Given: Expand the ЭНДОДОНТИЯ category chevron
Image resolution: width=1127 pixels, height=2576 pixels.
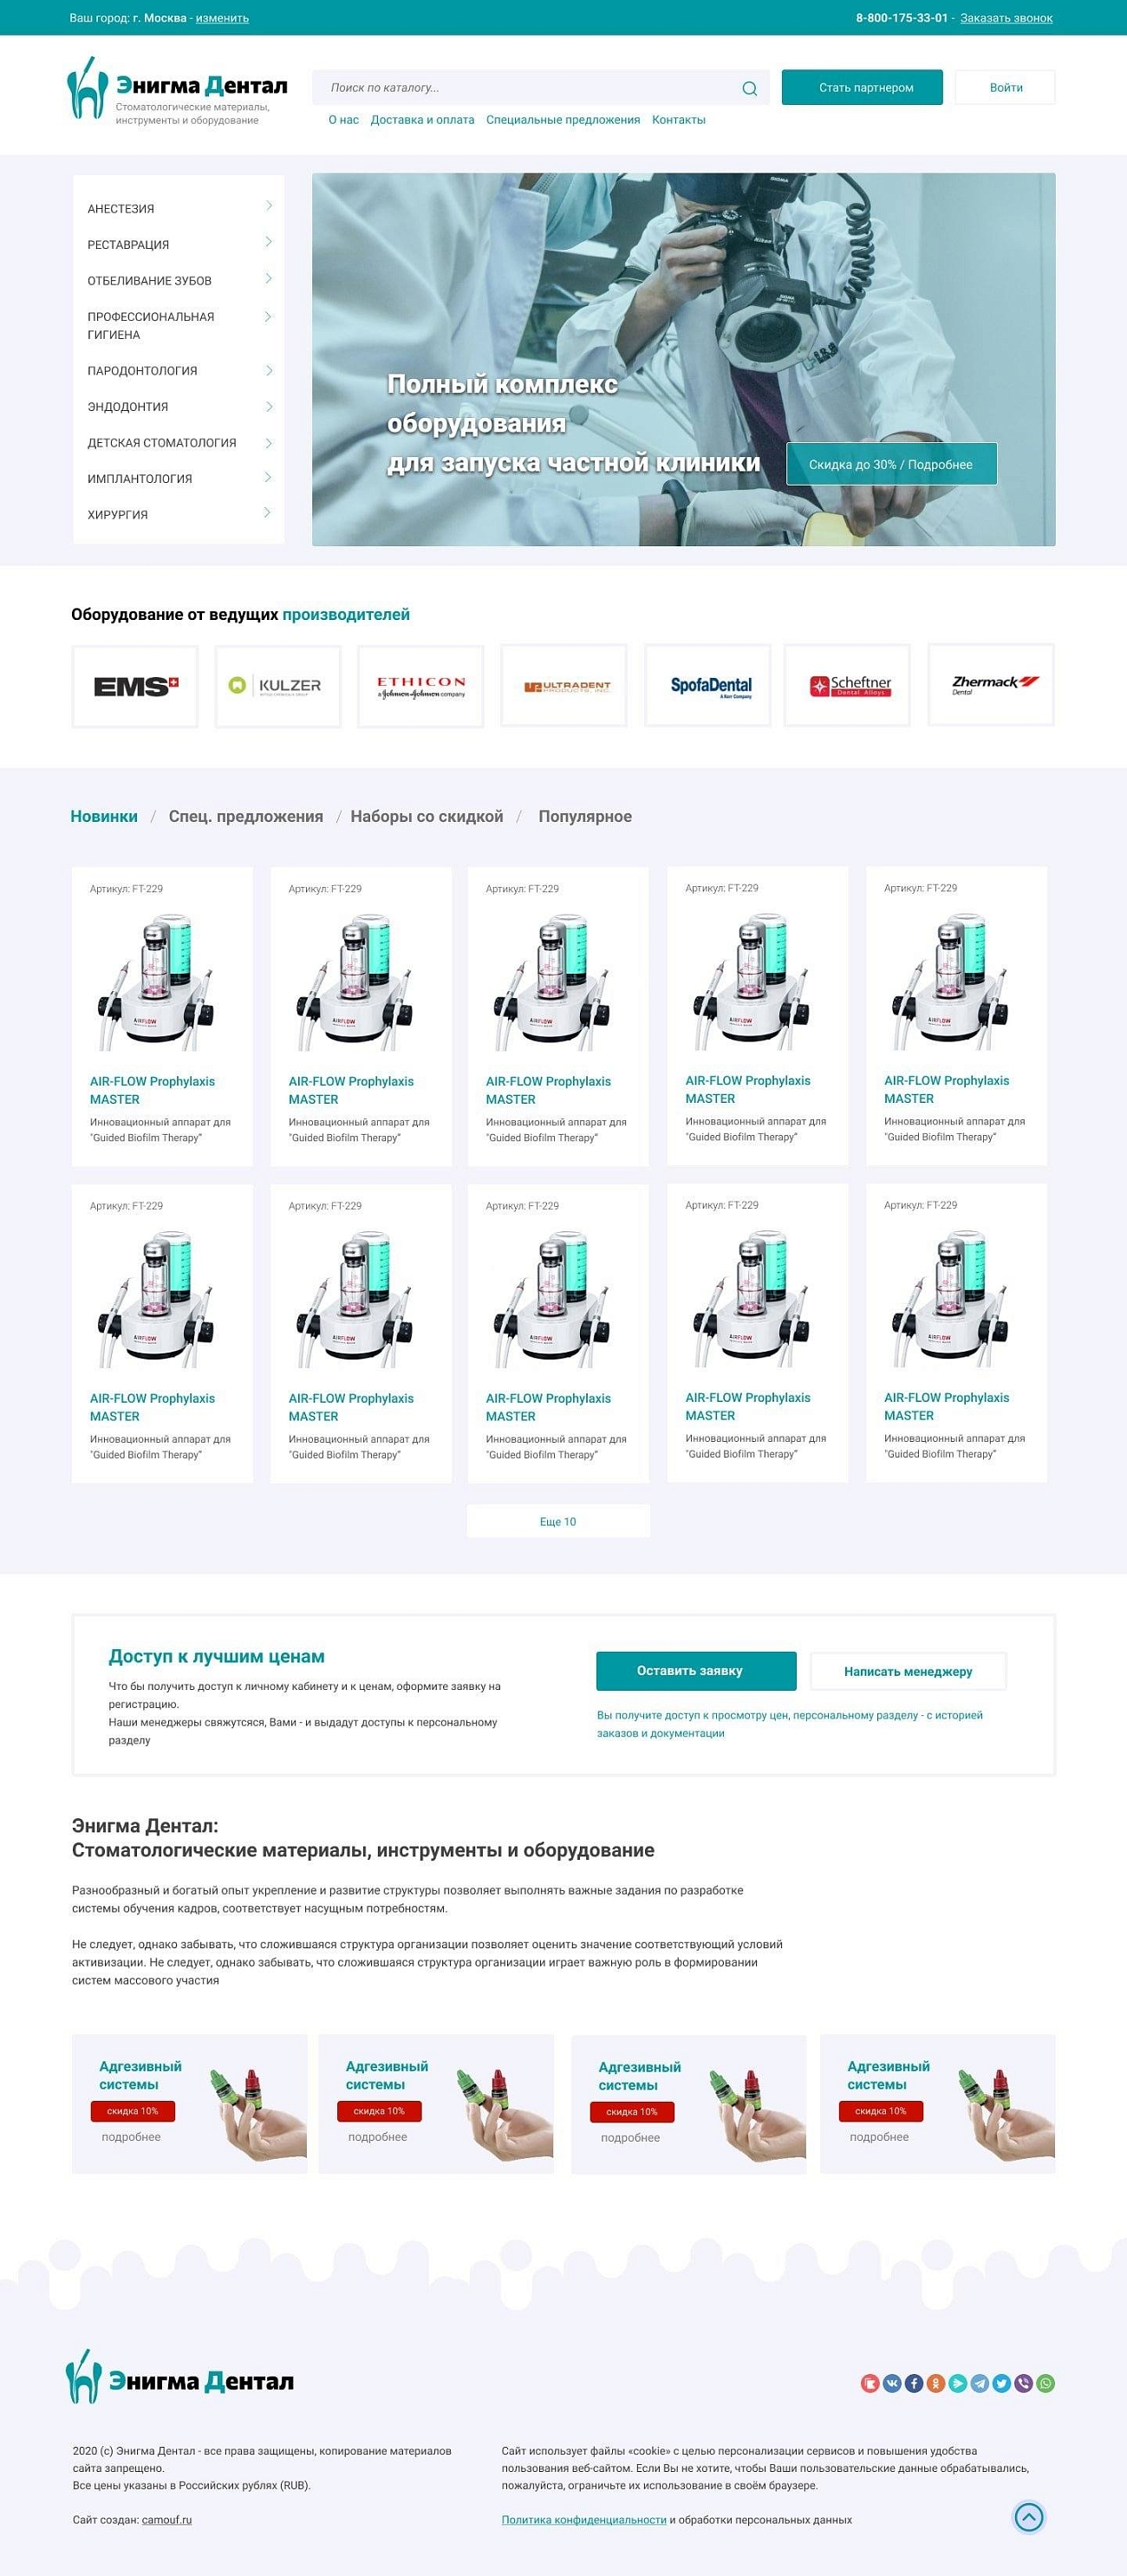Looking at the screenshot, I should click(x=268, y=406).
